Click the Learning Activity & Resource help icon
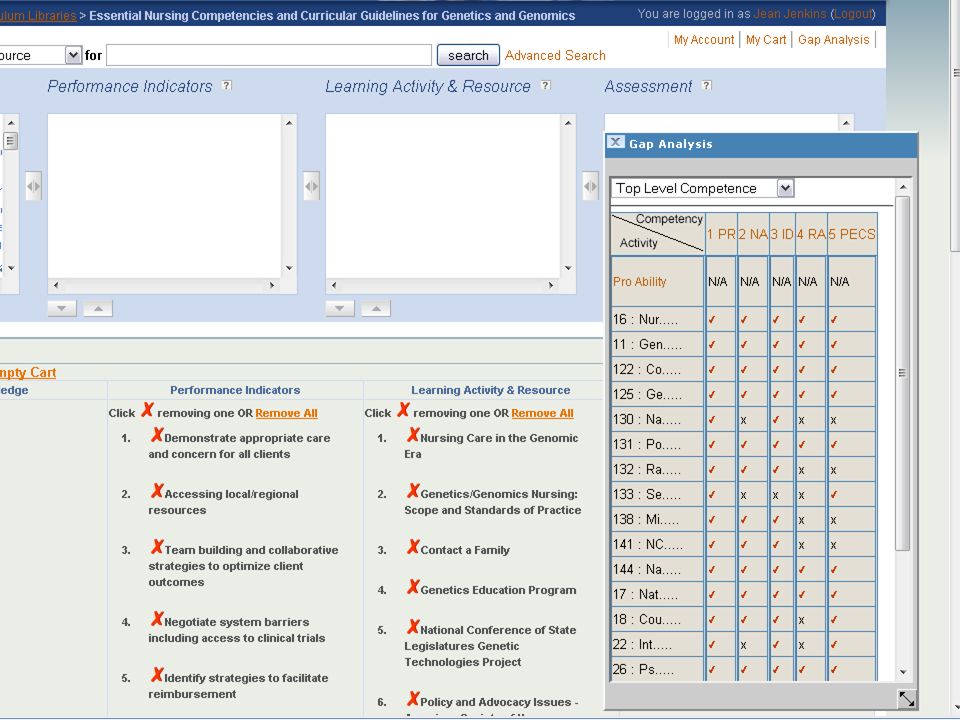 (x=546, y=86)
